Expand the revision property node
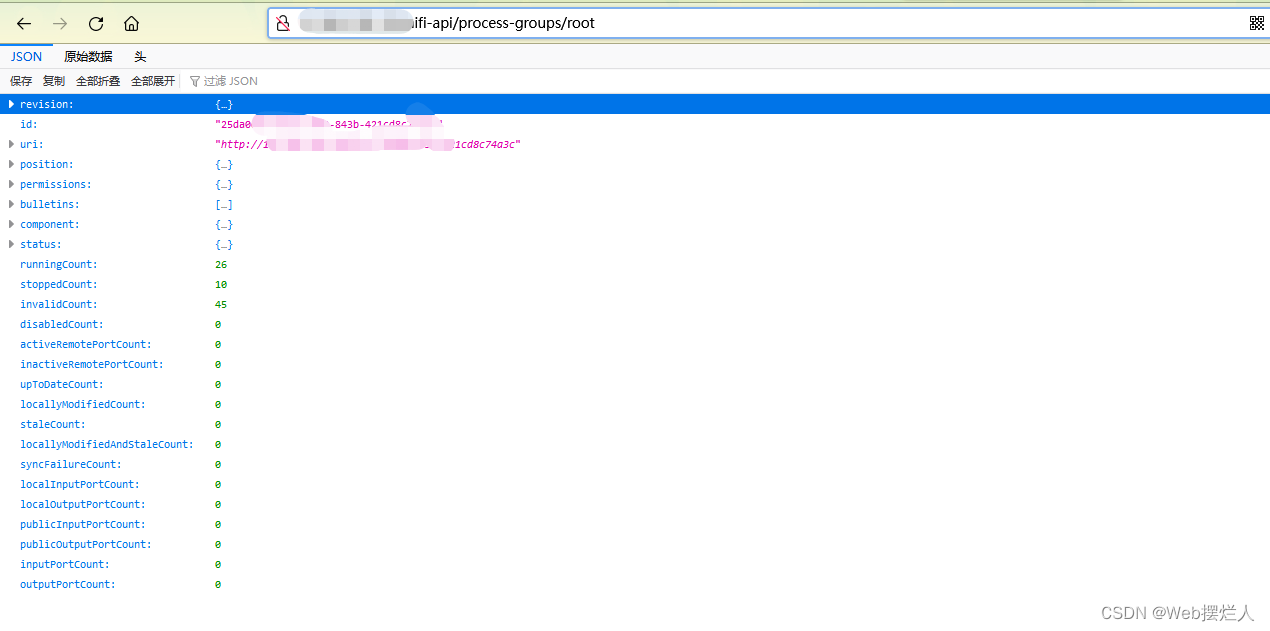Screen dimensions: 1270x631 tap(10, 103)
